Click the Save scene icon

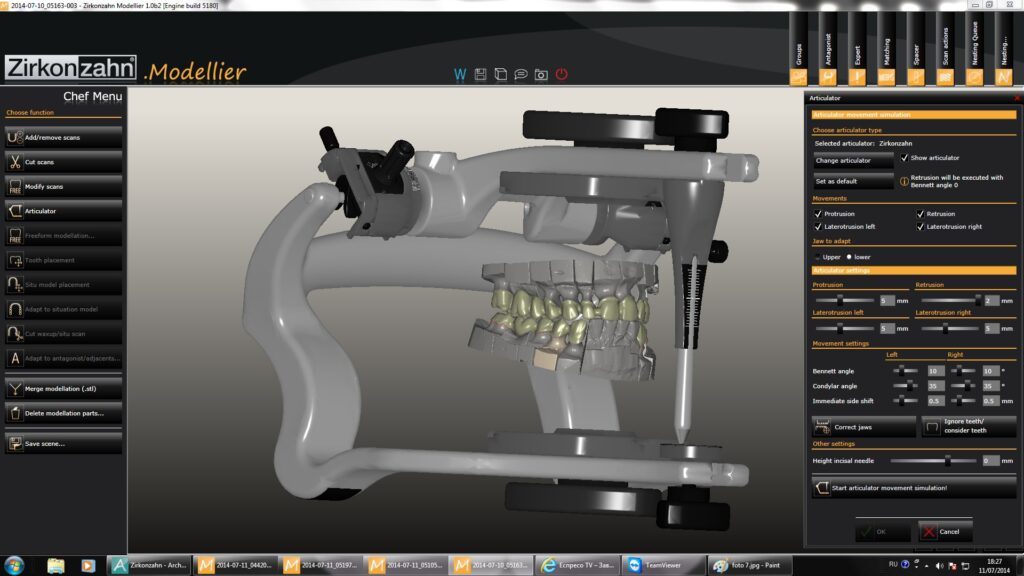[15, 443]
